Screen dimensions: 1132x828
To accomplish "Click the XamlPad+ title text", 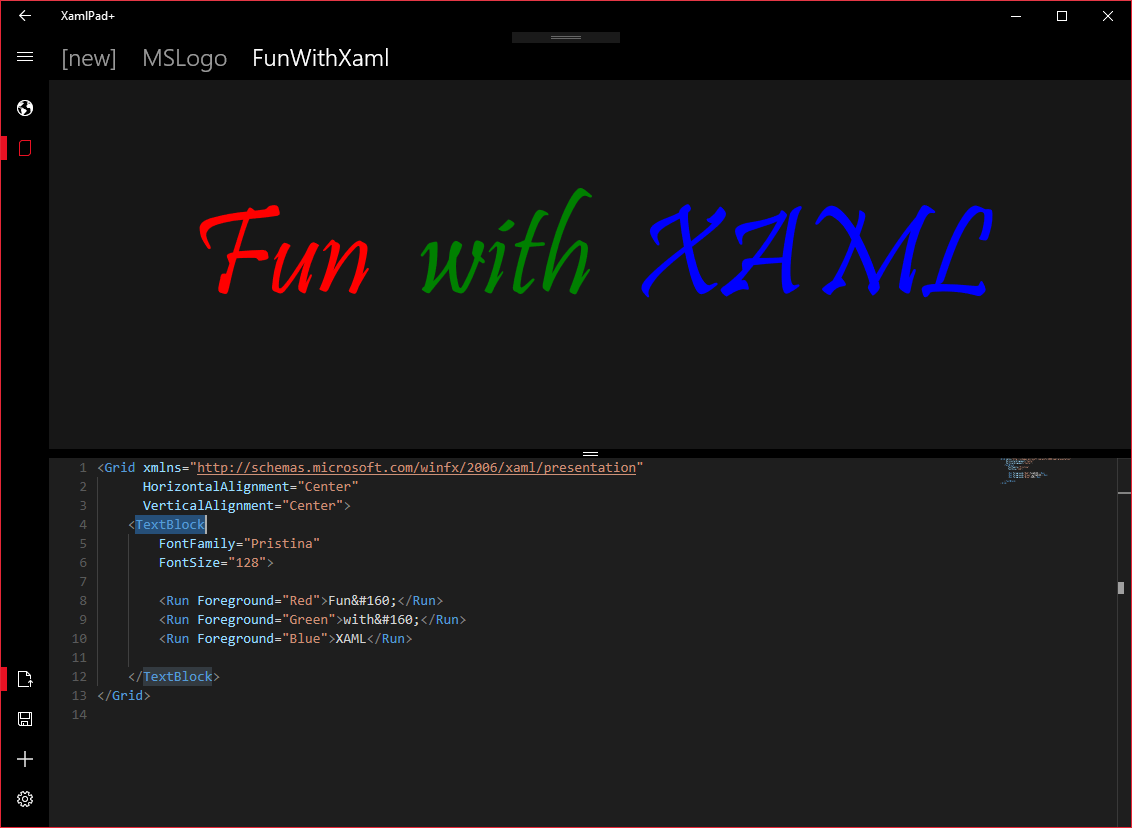I will click(86, 16).
